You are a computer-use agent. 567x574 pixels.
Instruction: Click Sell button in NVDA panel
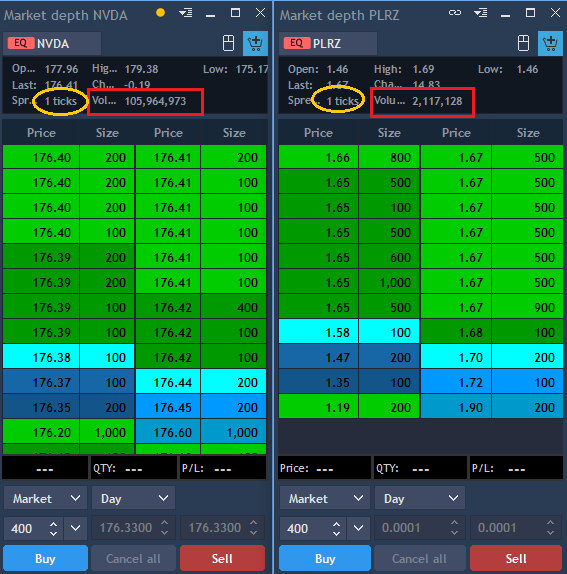point(222,558)
